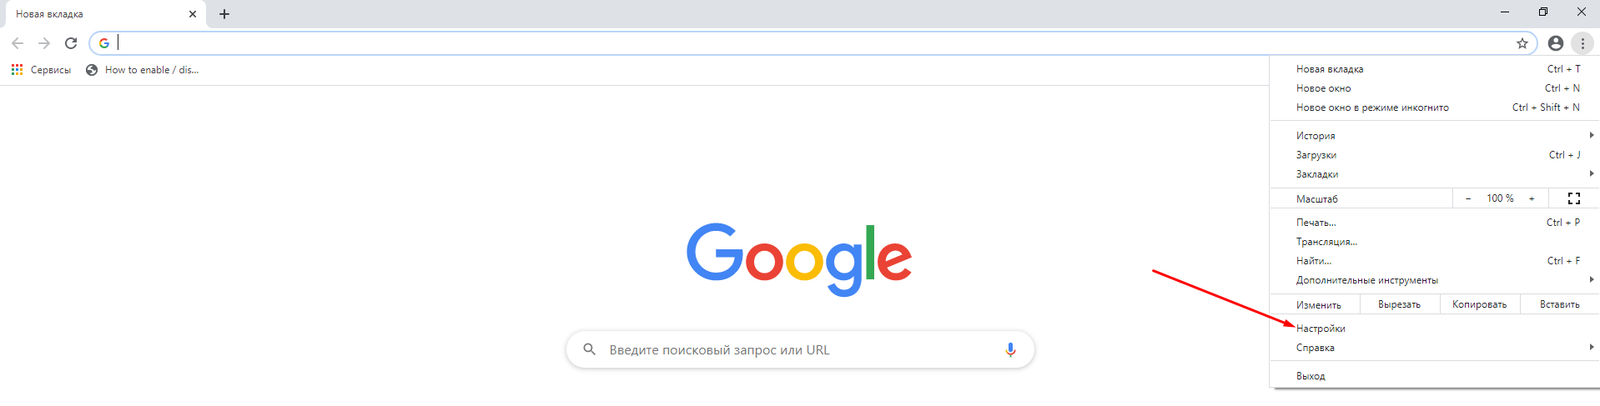The height and width of the screenshot is (406, 1600).
Task: Toggle fullscreen mode icon next to zoom
Action: pos(1574,198)
